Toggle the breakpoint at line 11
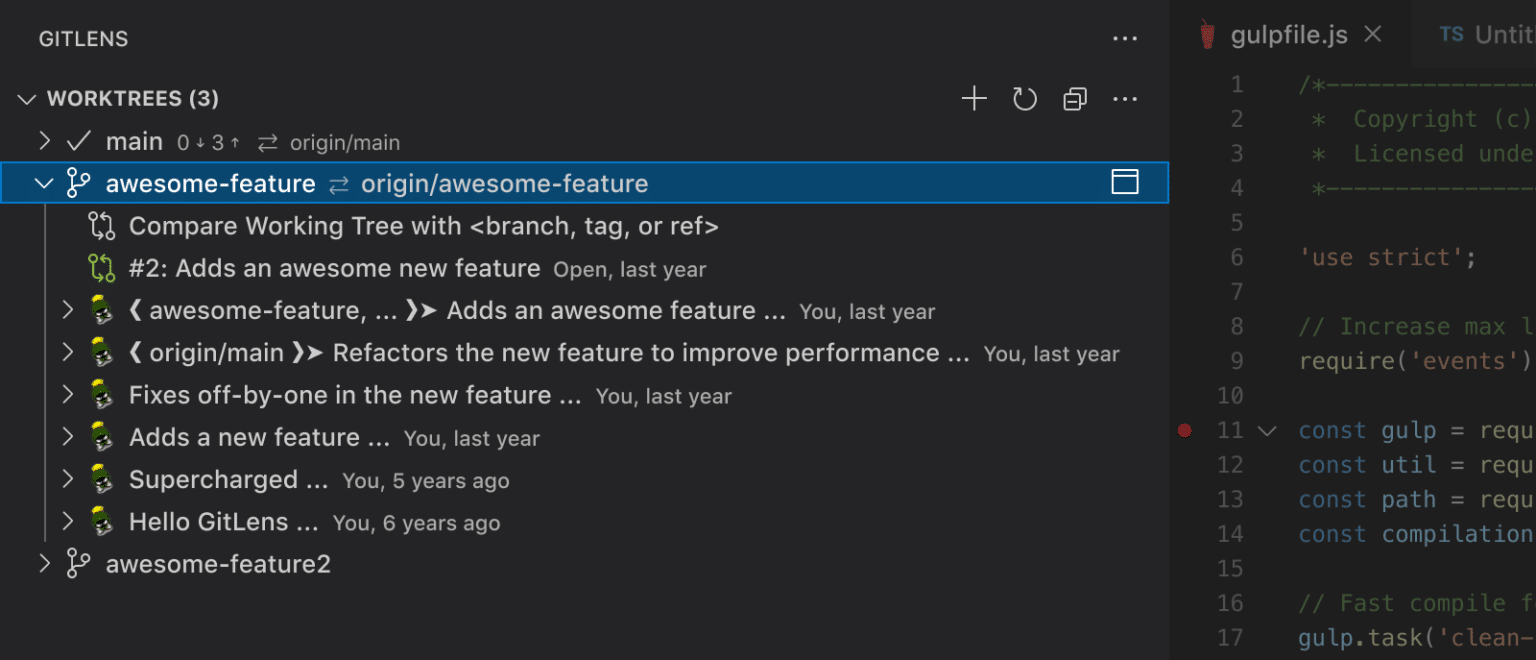 (1185, 430)
